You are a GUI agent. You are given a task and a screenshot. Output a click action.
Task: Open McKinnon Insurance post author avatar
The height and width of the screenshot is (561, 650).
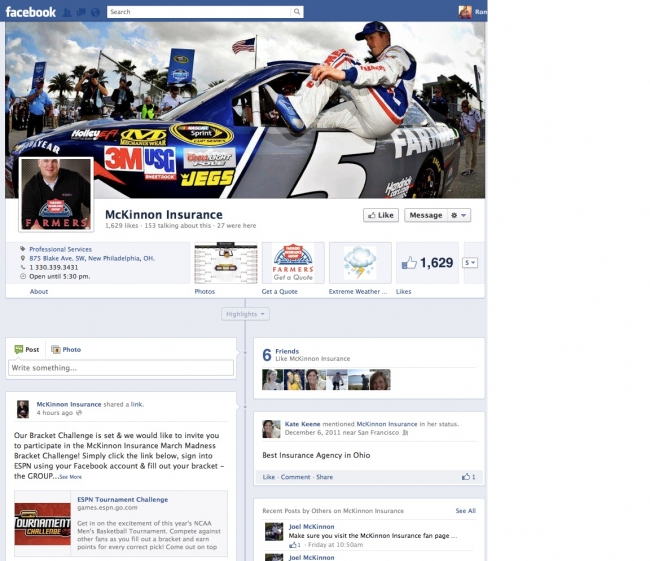23,409
